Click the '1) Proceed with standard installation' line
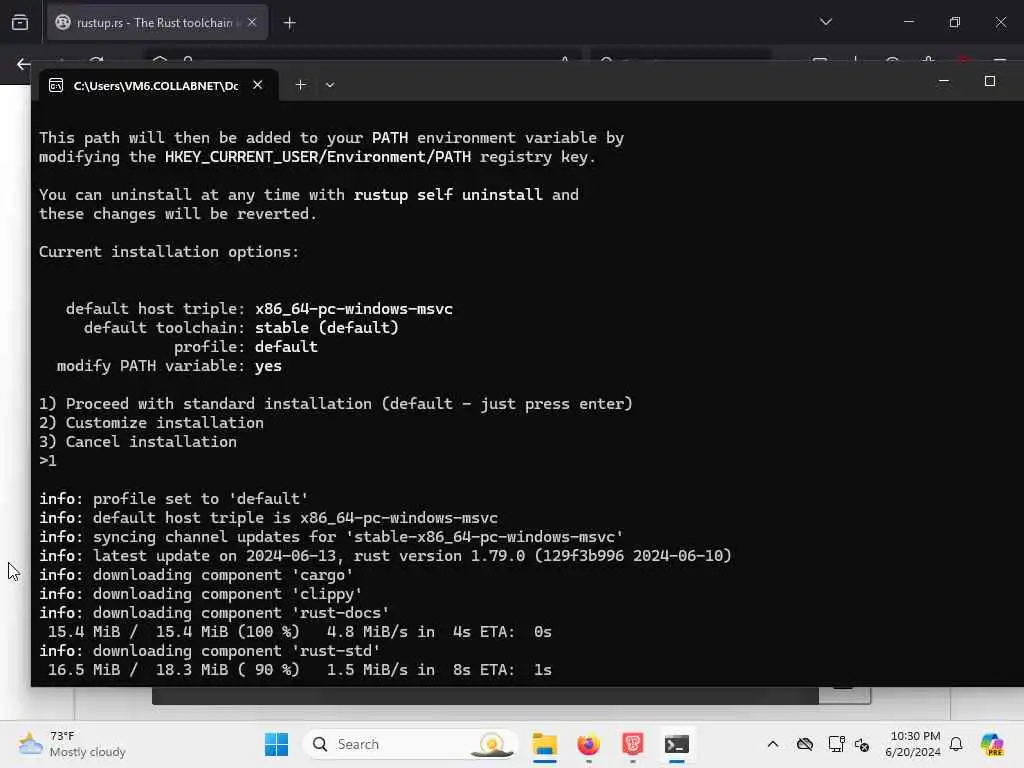This screenshot has width=1024, height=768. click(x=336, y=404)
